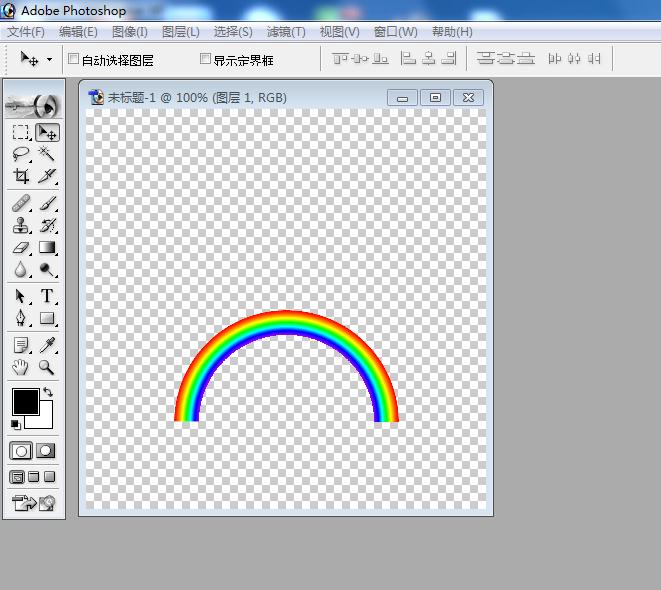Distribute left edges button
The width and height of the screenshot is (661, 590).
coord(554,59)
